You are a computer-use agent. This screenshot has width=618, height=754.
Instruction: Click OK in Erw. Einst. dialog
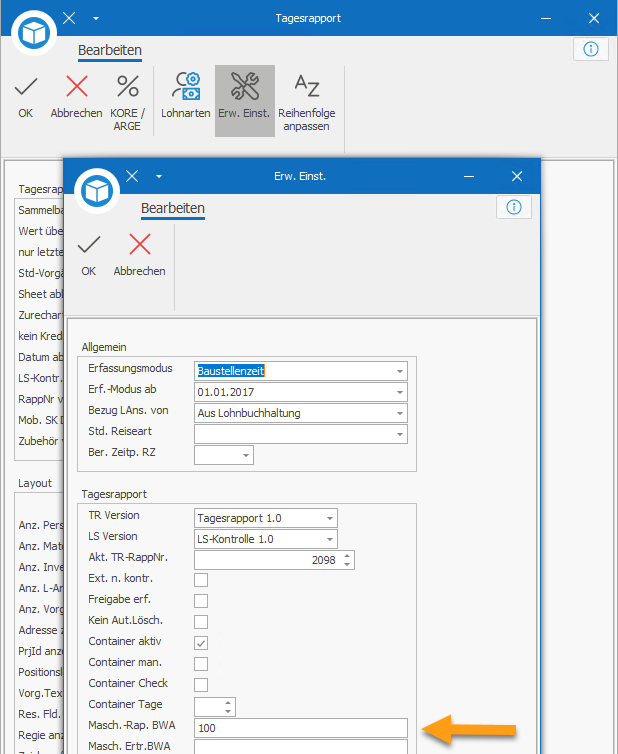click(x=88, y=256)
